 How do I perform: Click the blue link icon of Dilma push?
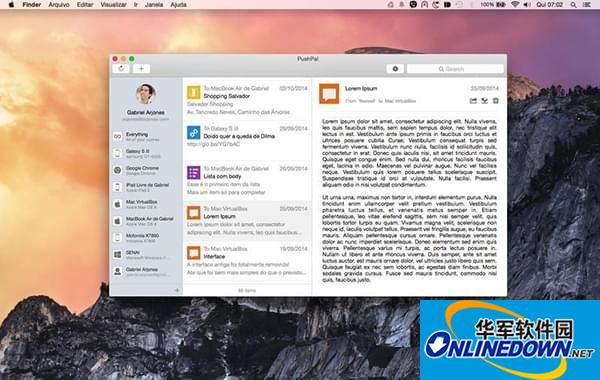click(x=194, y=133)
